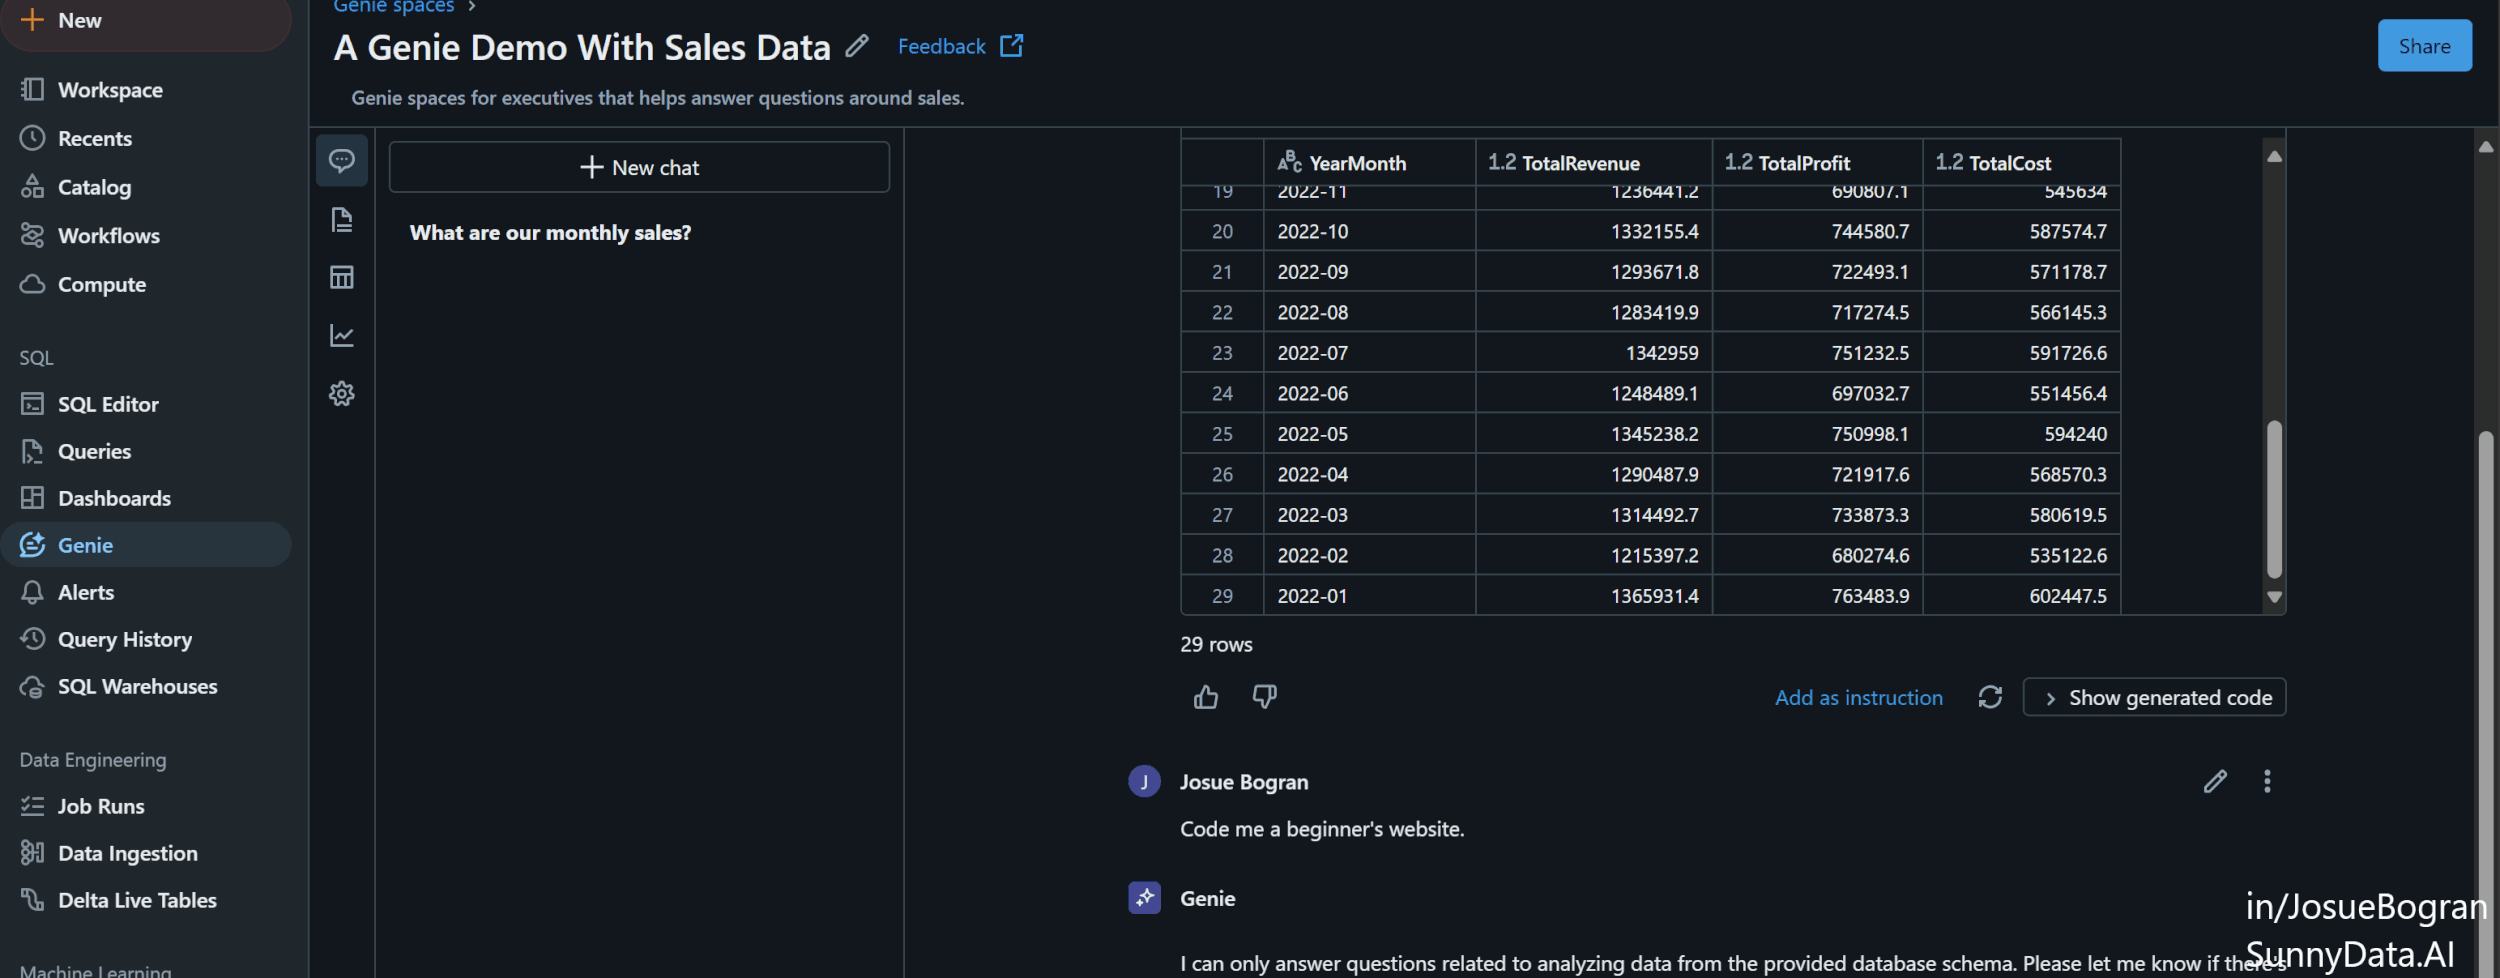Click the Share button
Viewport: 2500px width, 978px height.
coord(2423,45)
